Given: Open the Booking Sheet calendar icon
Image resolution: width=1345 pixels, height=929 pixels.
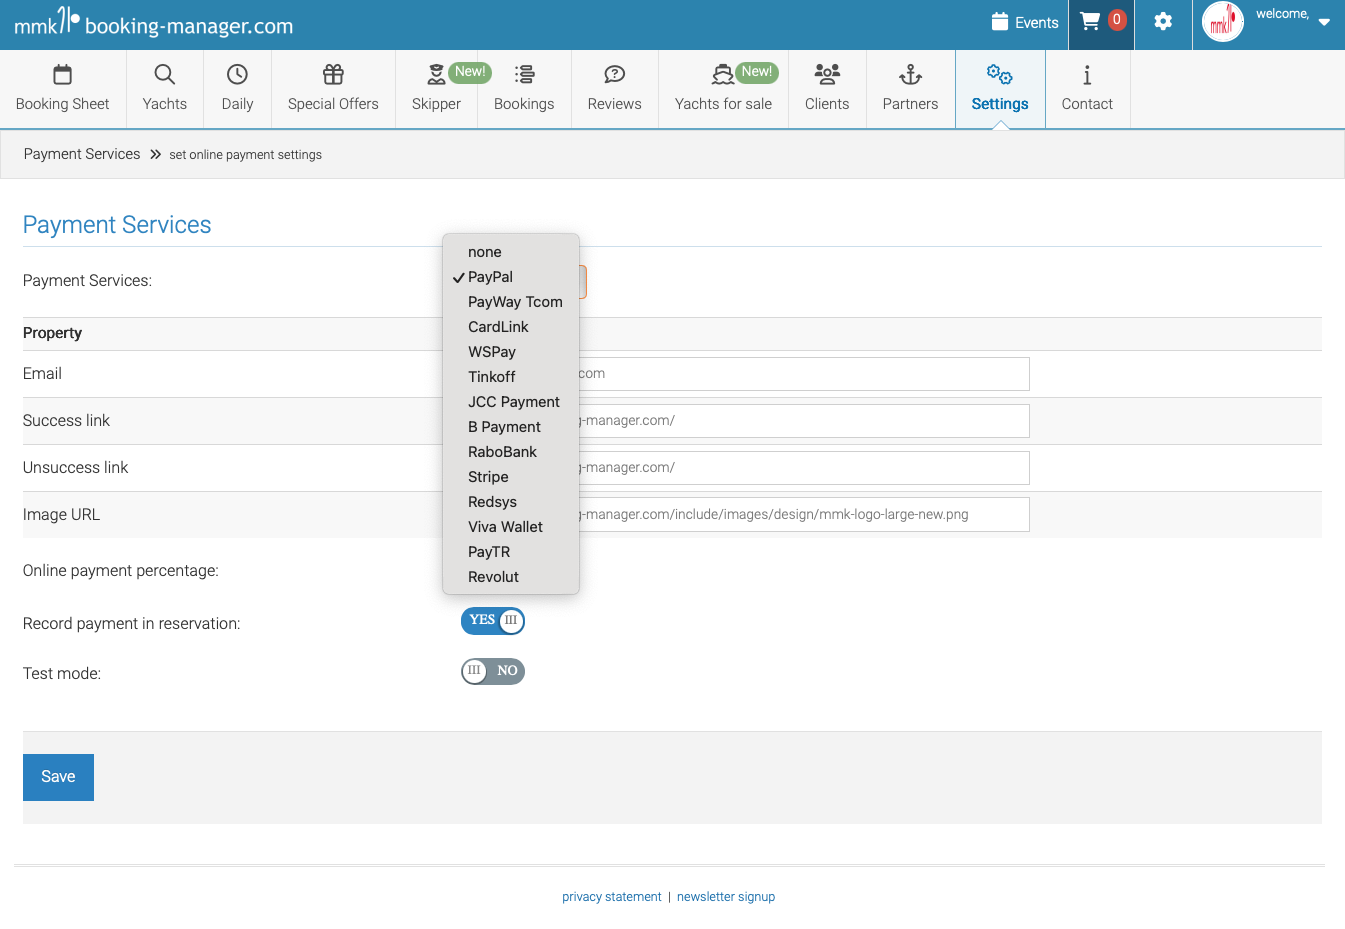Looking at the screenshot, I should pyautogui.click(x=62, y=74).
